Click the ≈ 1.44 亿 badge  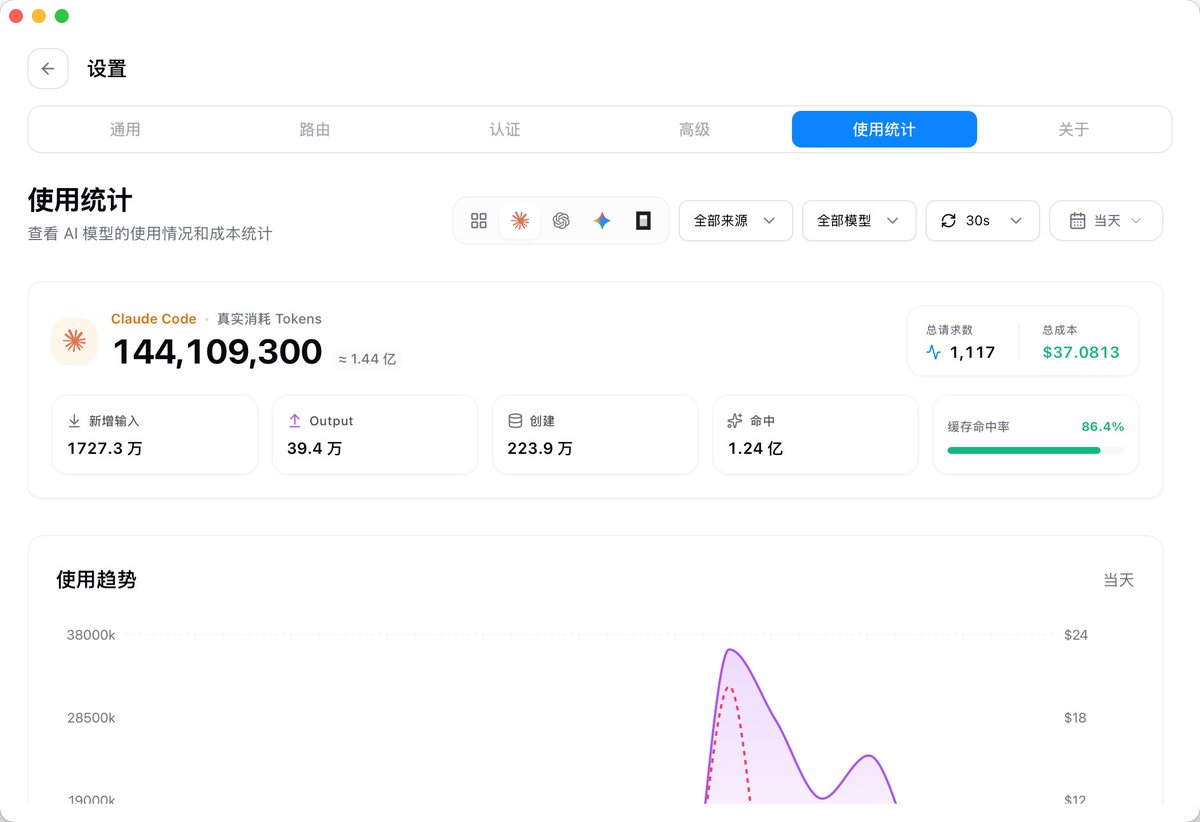(367, 358)
